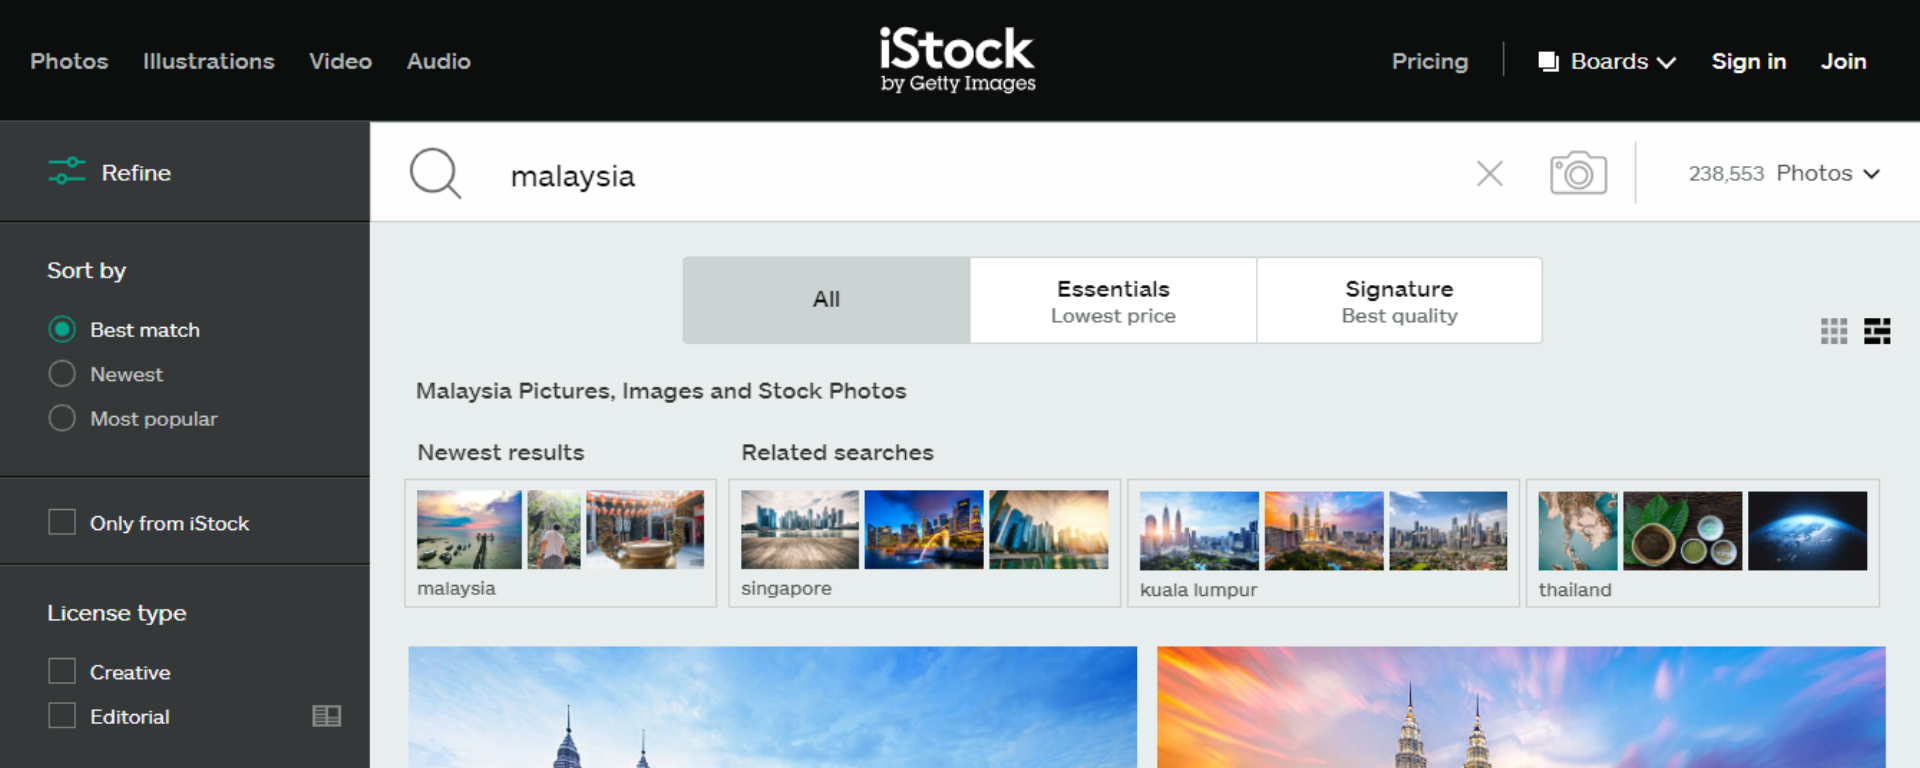Enable Only from iStock checkbox
This screenshot has width=1920, height=768.
62,522
